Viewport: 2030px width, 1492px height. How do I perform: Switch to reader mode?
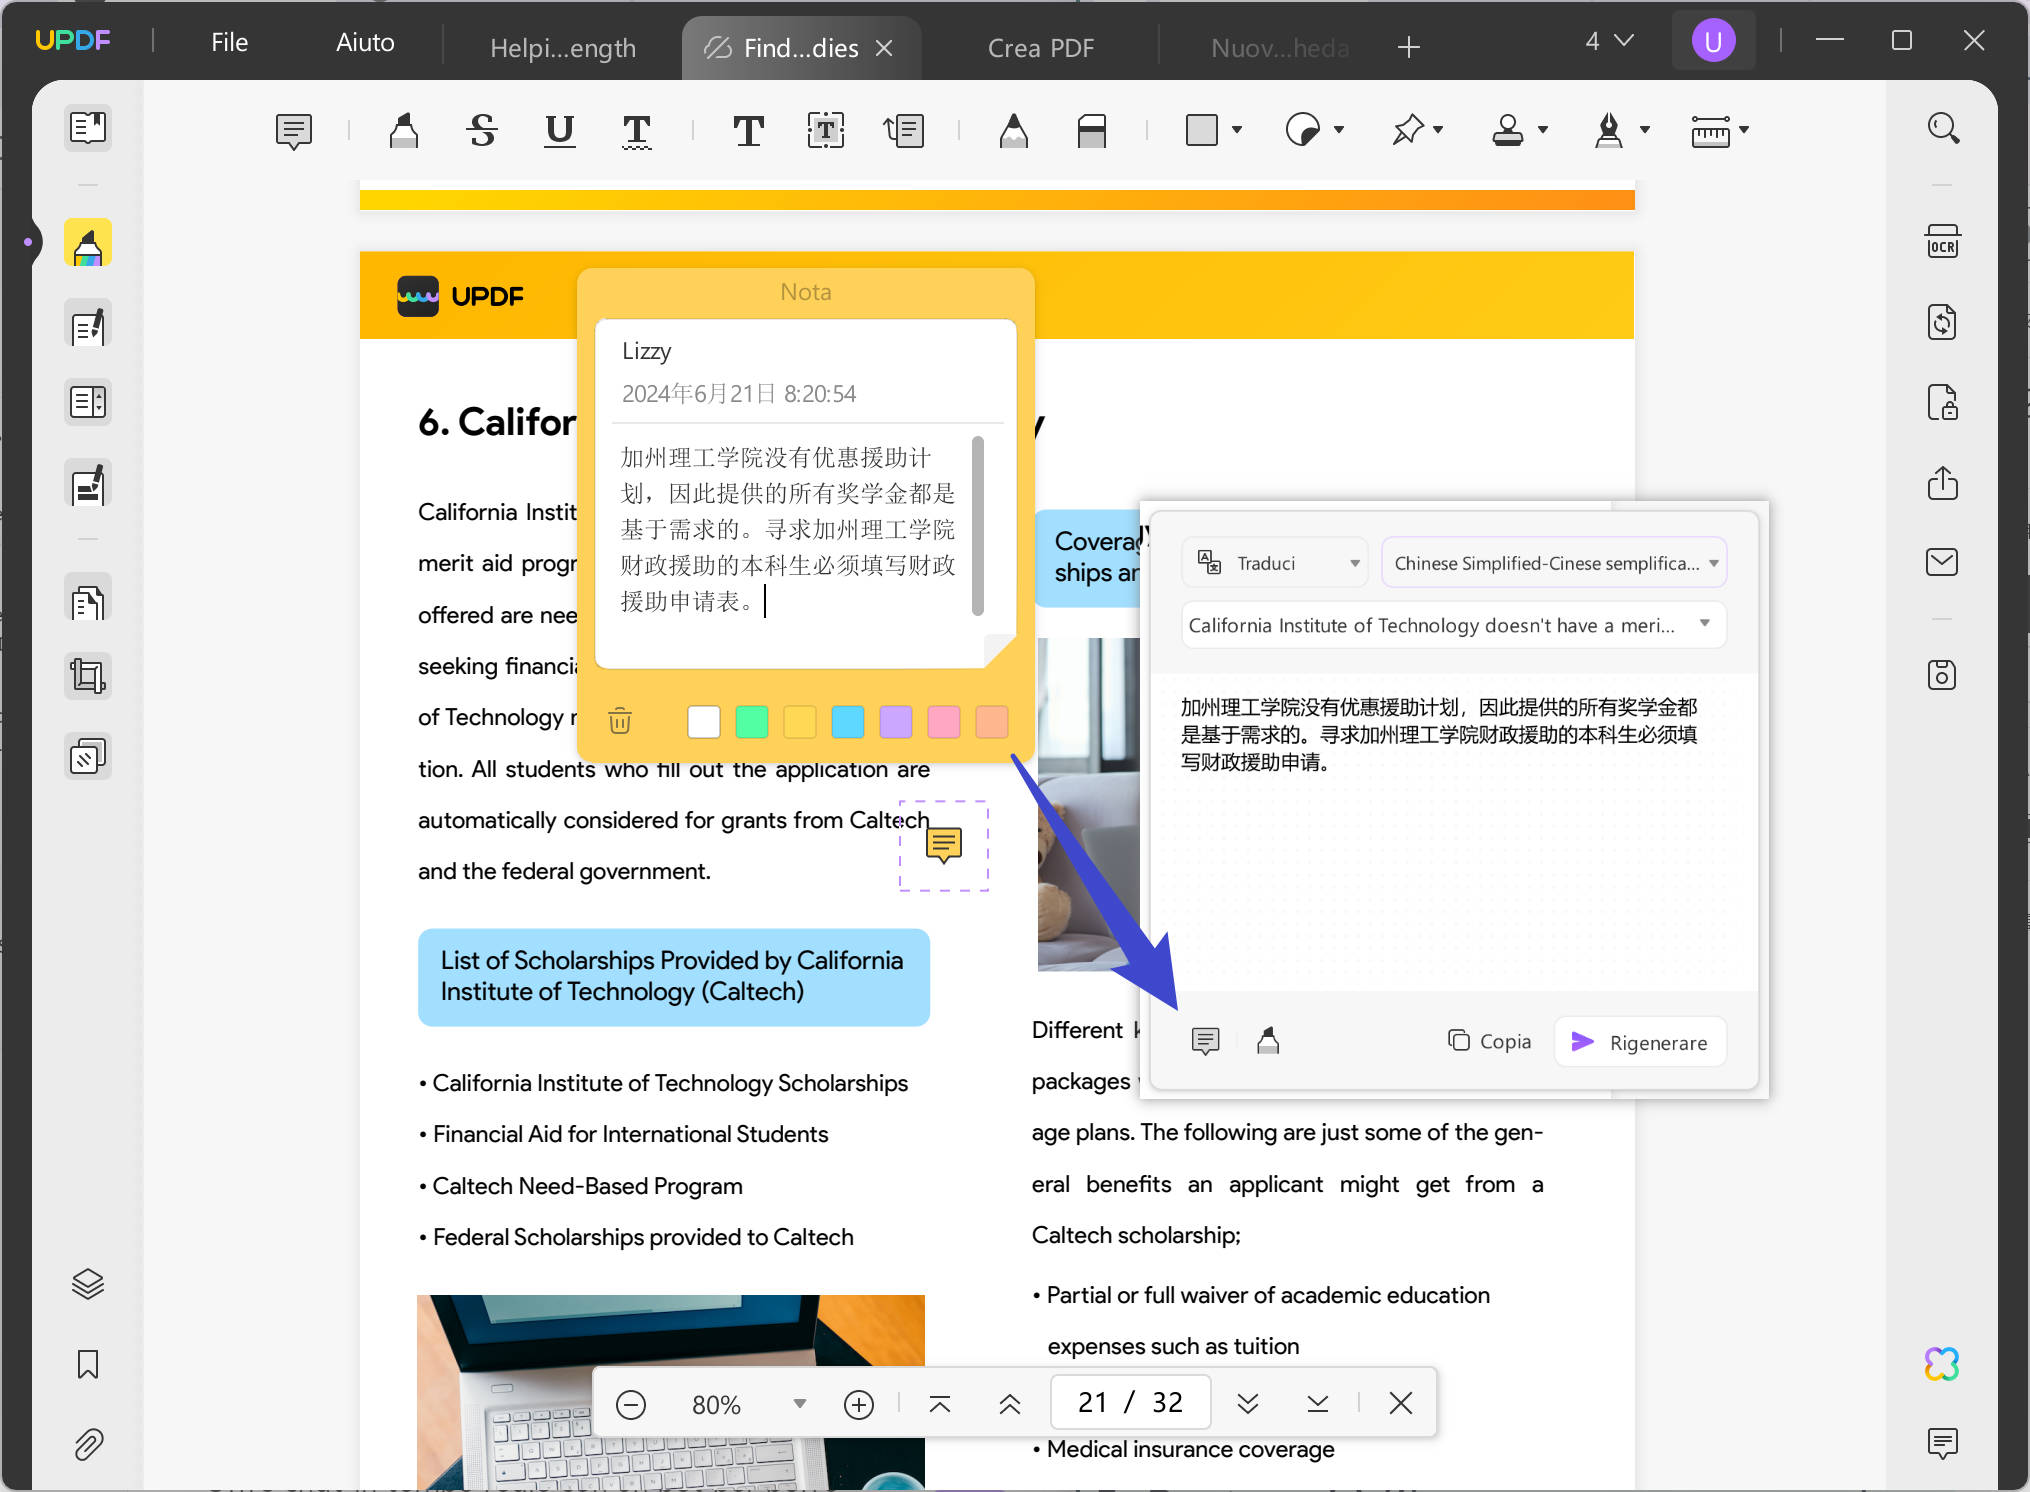pyautogui.click(x=88, y=128)
